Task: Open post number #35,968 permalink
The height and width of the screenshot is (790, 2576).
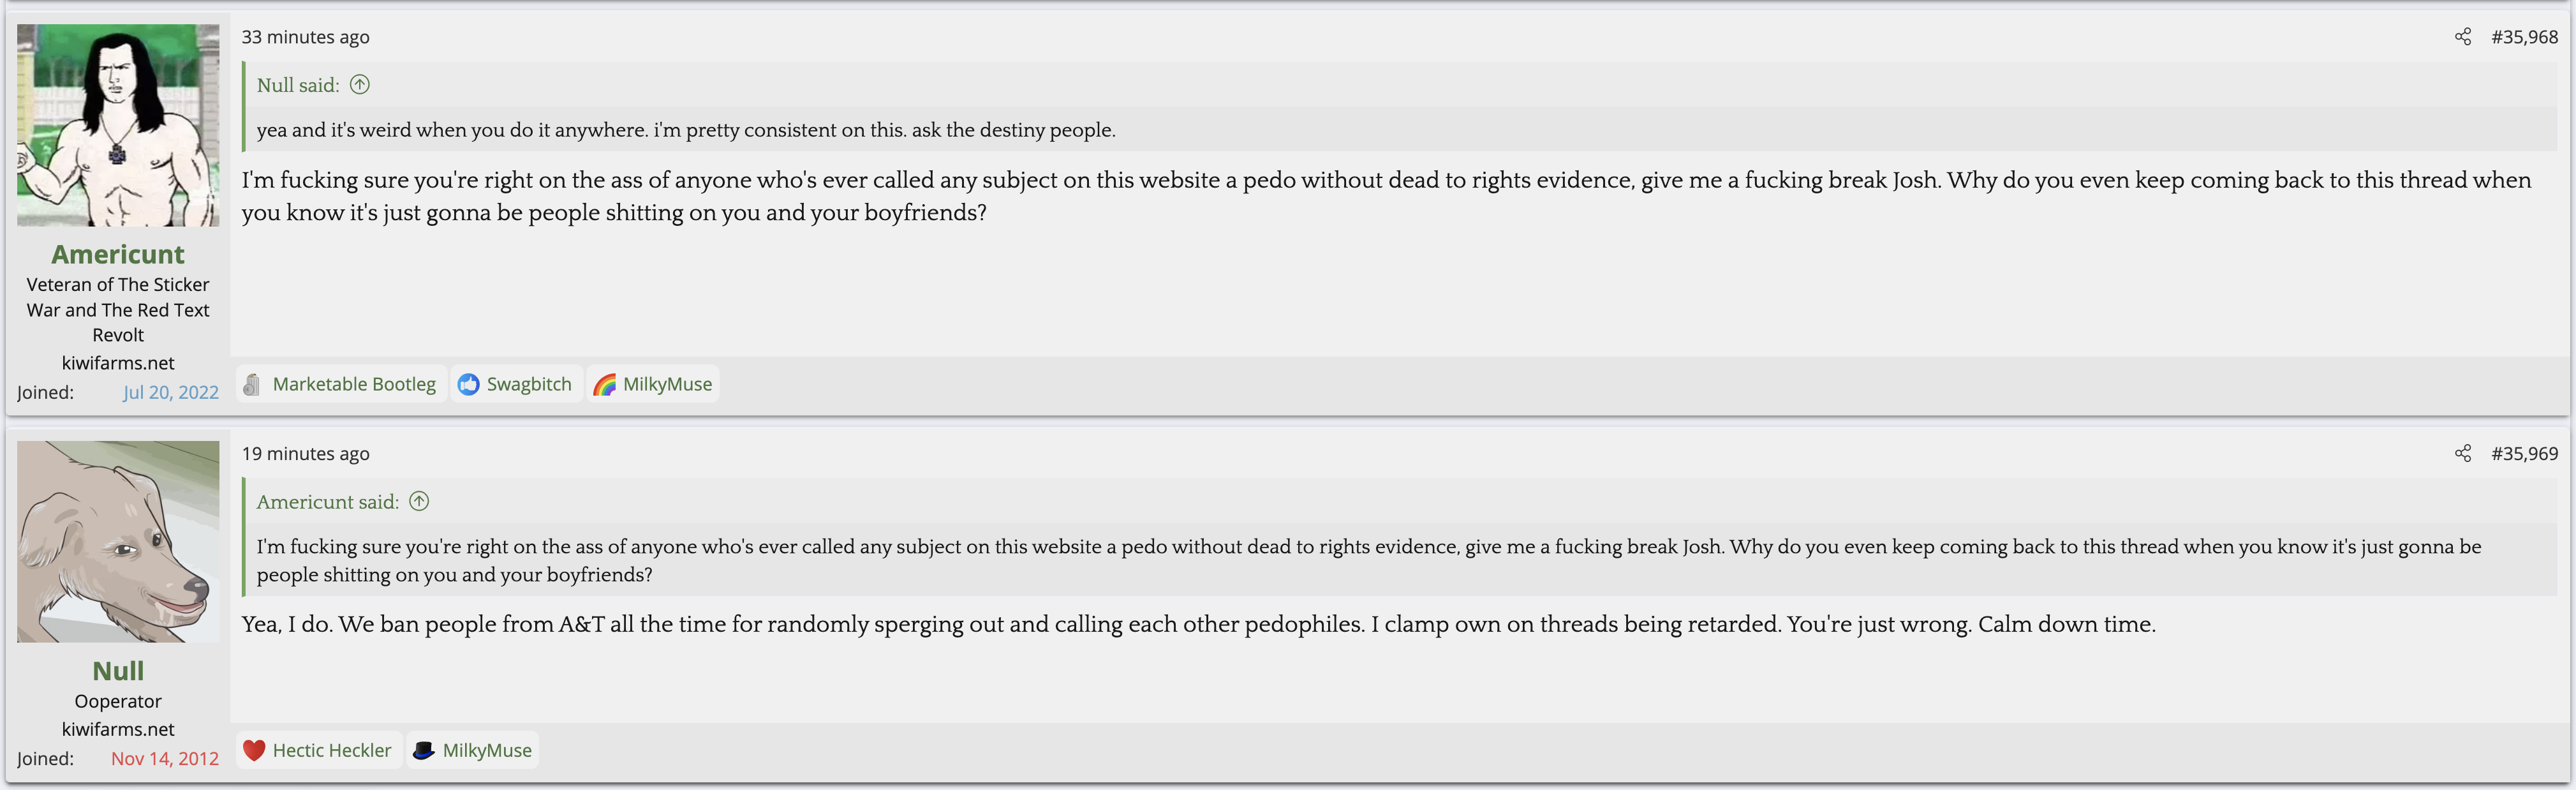Action: click(x=2524, y=37)
